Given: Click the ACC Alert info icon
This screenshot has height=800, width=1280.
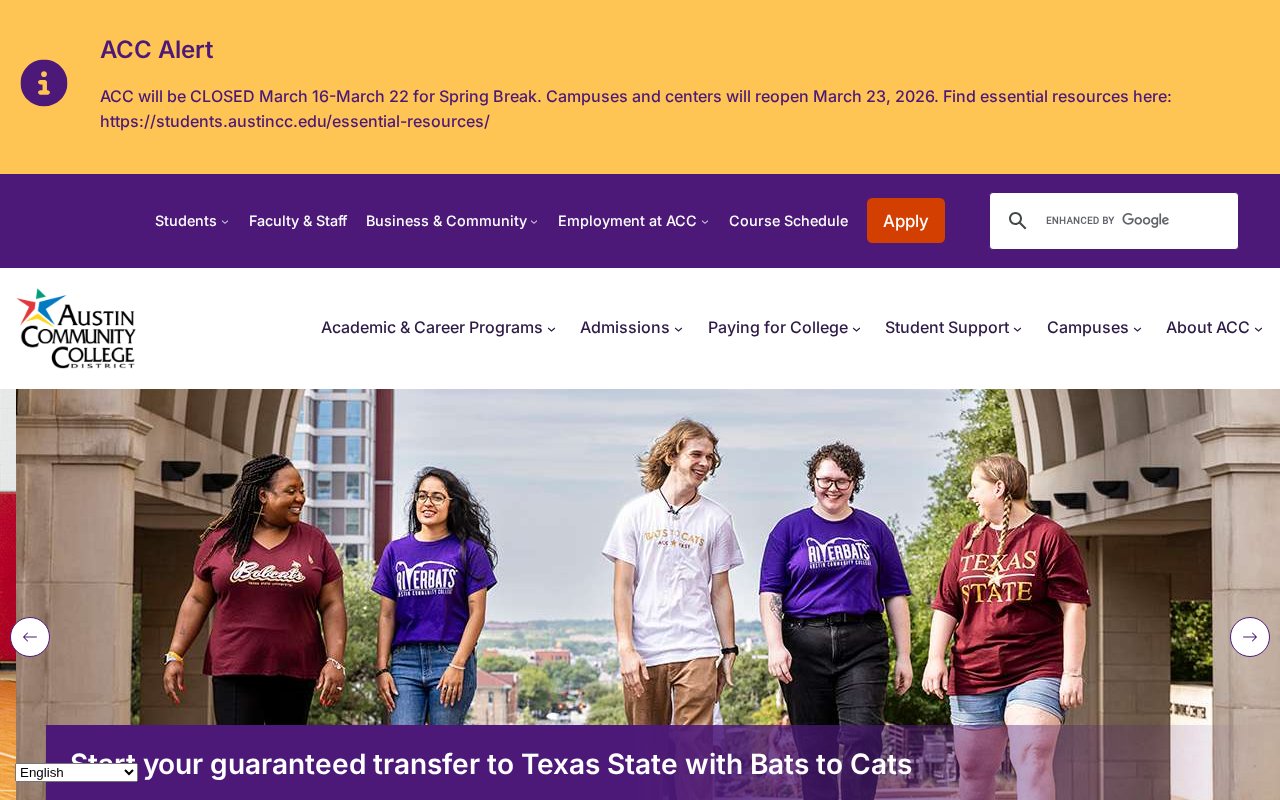Looking at the screenshot, I should [44, 83].
